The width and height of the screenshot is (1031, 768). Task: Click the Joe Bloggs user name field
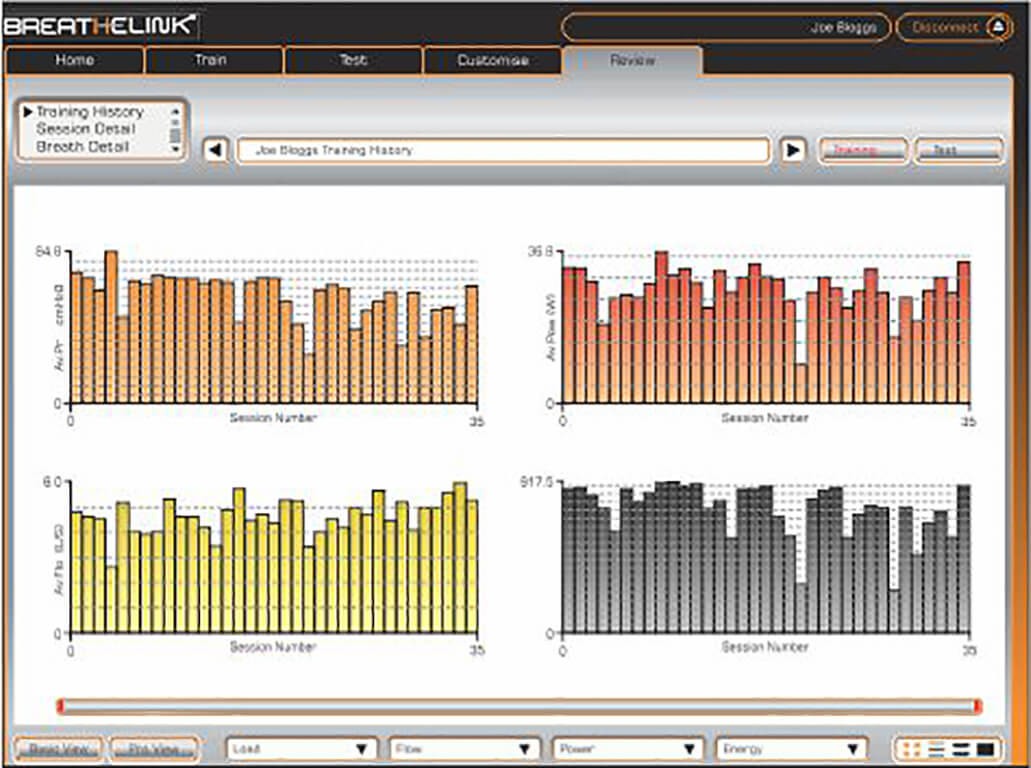pyautogui.click(x=725, y=27)
